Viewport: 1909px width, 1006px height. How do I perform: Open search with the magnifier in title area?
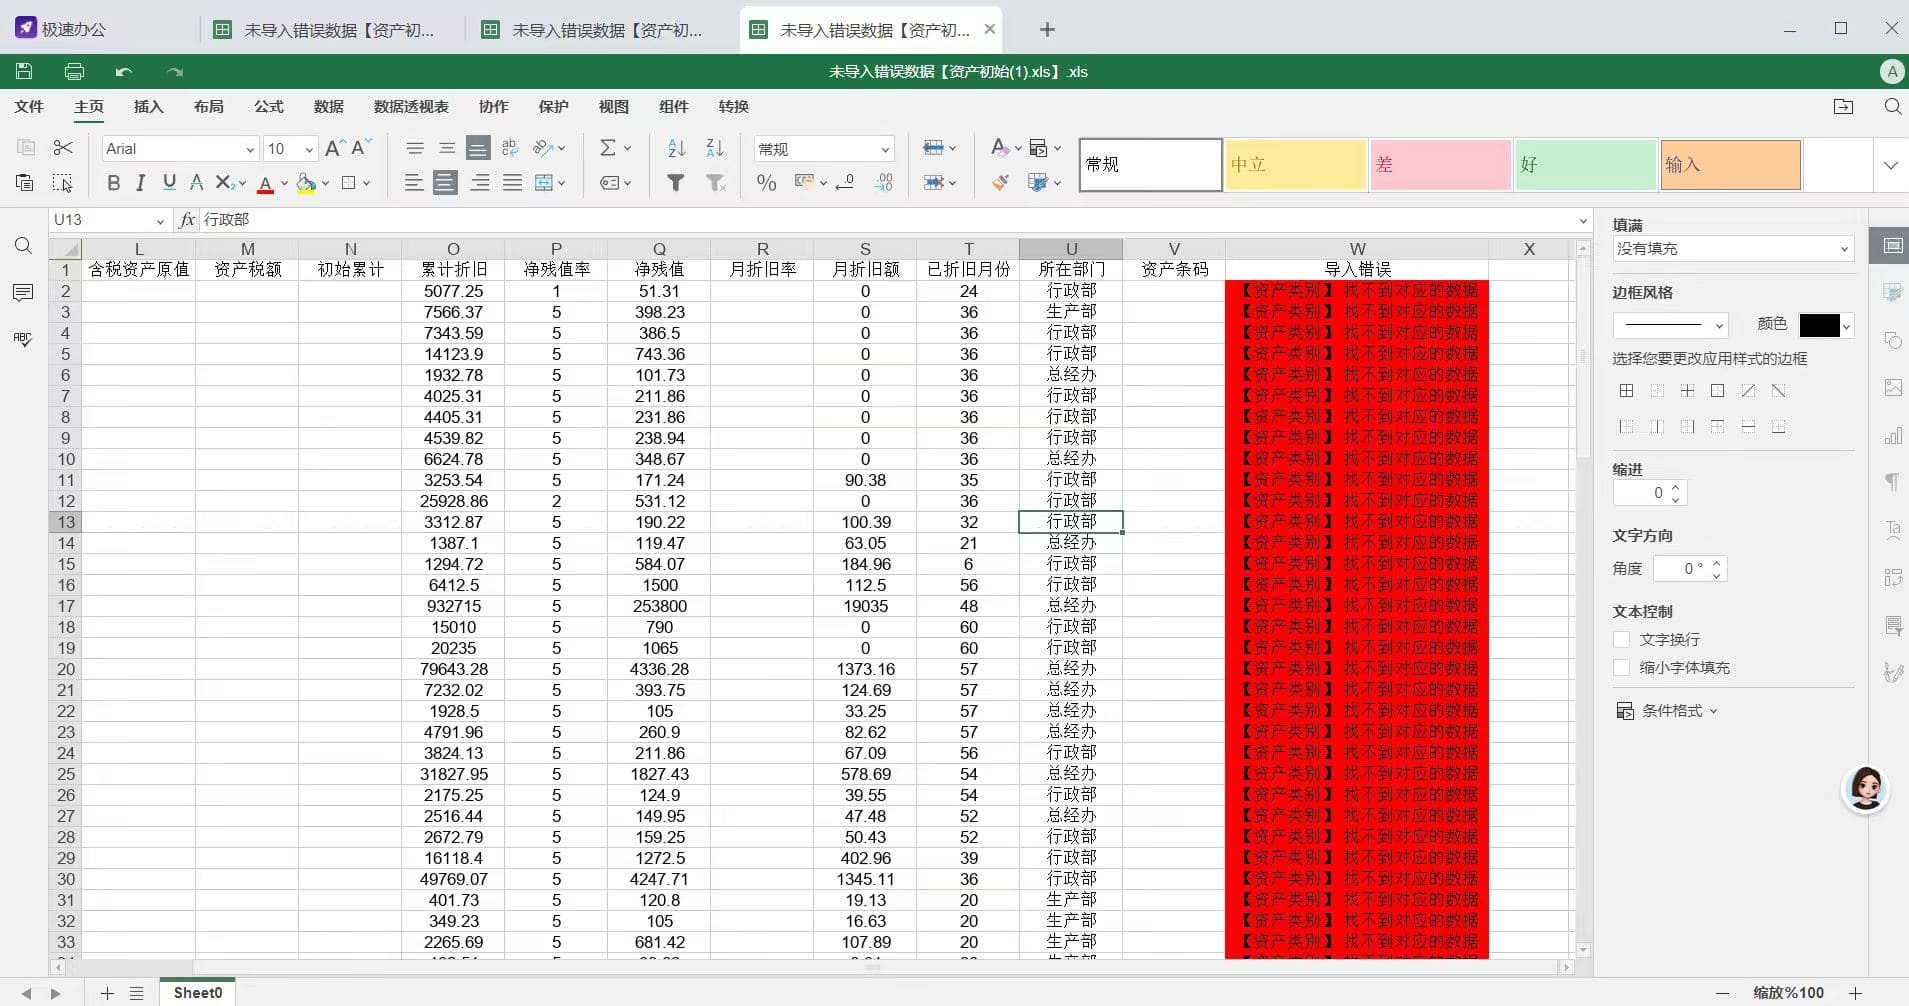coord(1892,106)
